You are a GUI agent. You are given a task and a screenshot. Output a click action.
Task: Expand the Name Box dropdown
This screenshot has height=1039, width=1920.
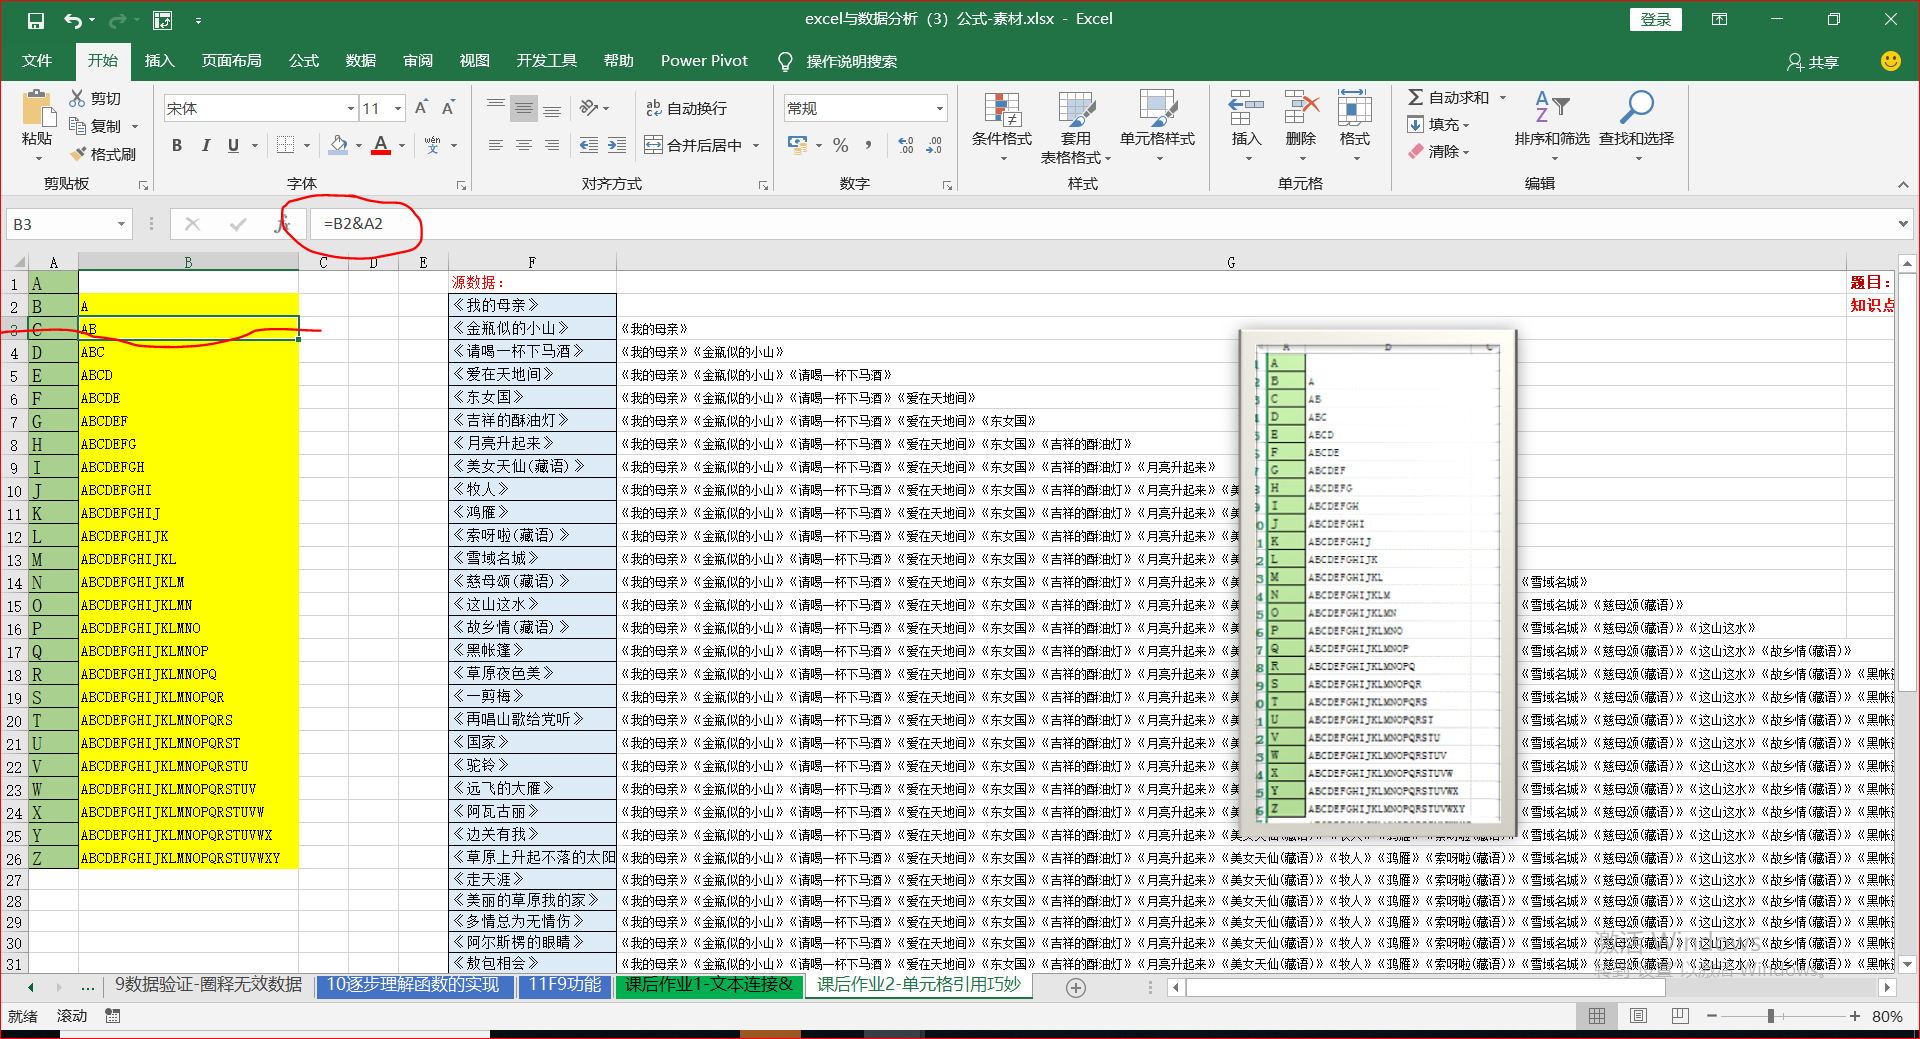(x=121, y=224)
